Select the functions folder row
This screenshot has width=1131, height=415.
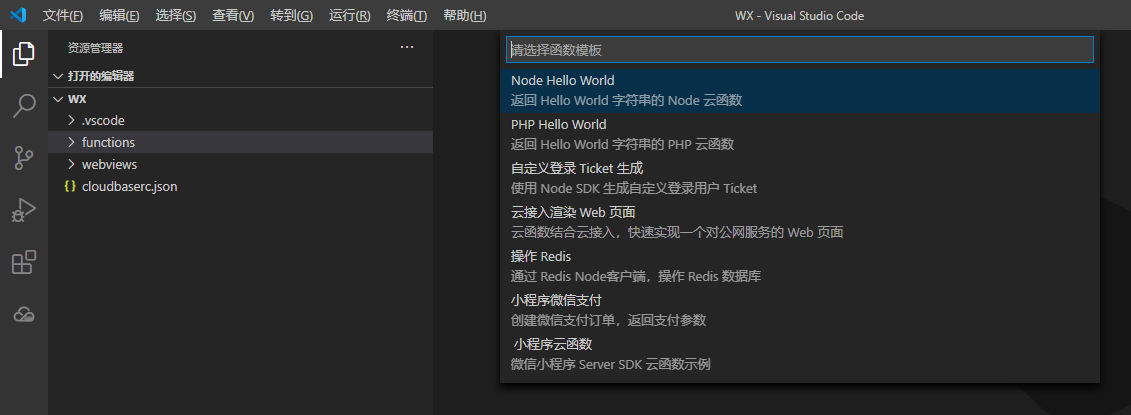241,142
